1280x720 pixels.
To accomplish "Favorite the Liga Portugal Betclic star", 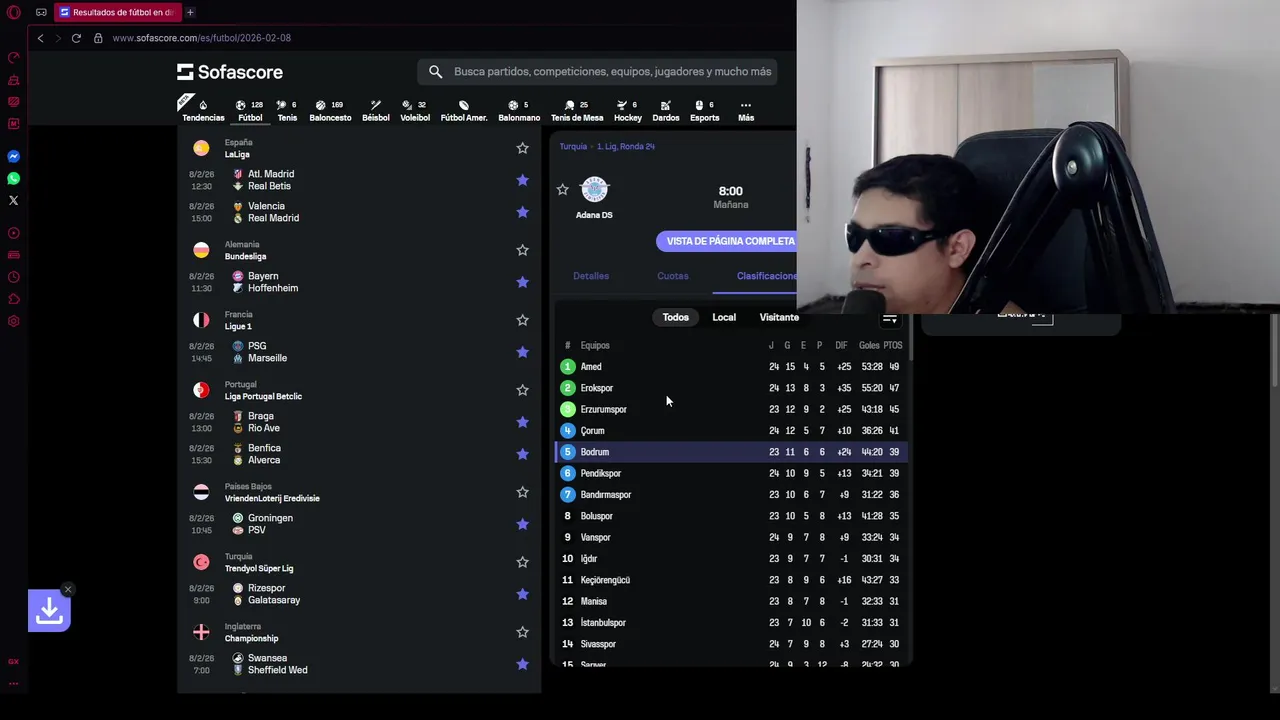I will pos(522,390).
